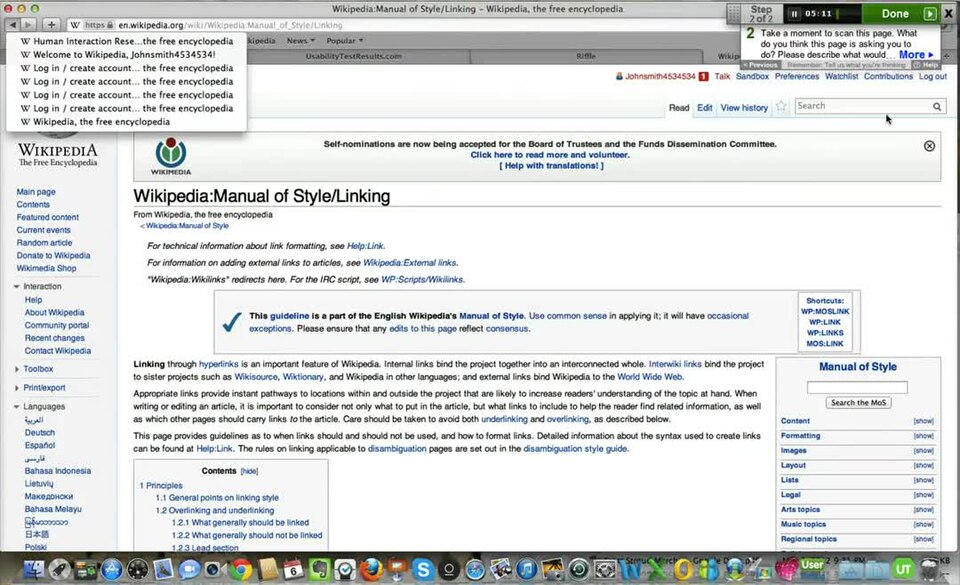The width and height of the screenshot is (960, 585).
Task: Switch to the Riffle browser tab
Action: click(586, 56)
